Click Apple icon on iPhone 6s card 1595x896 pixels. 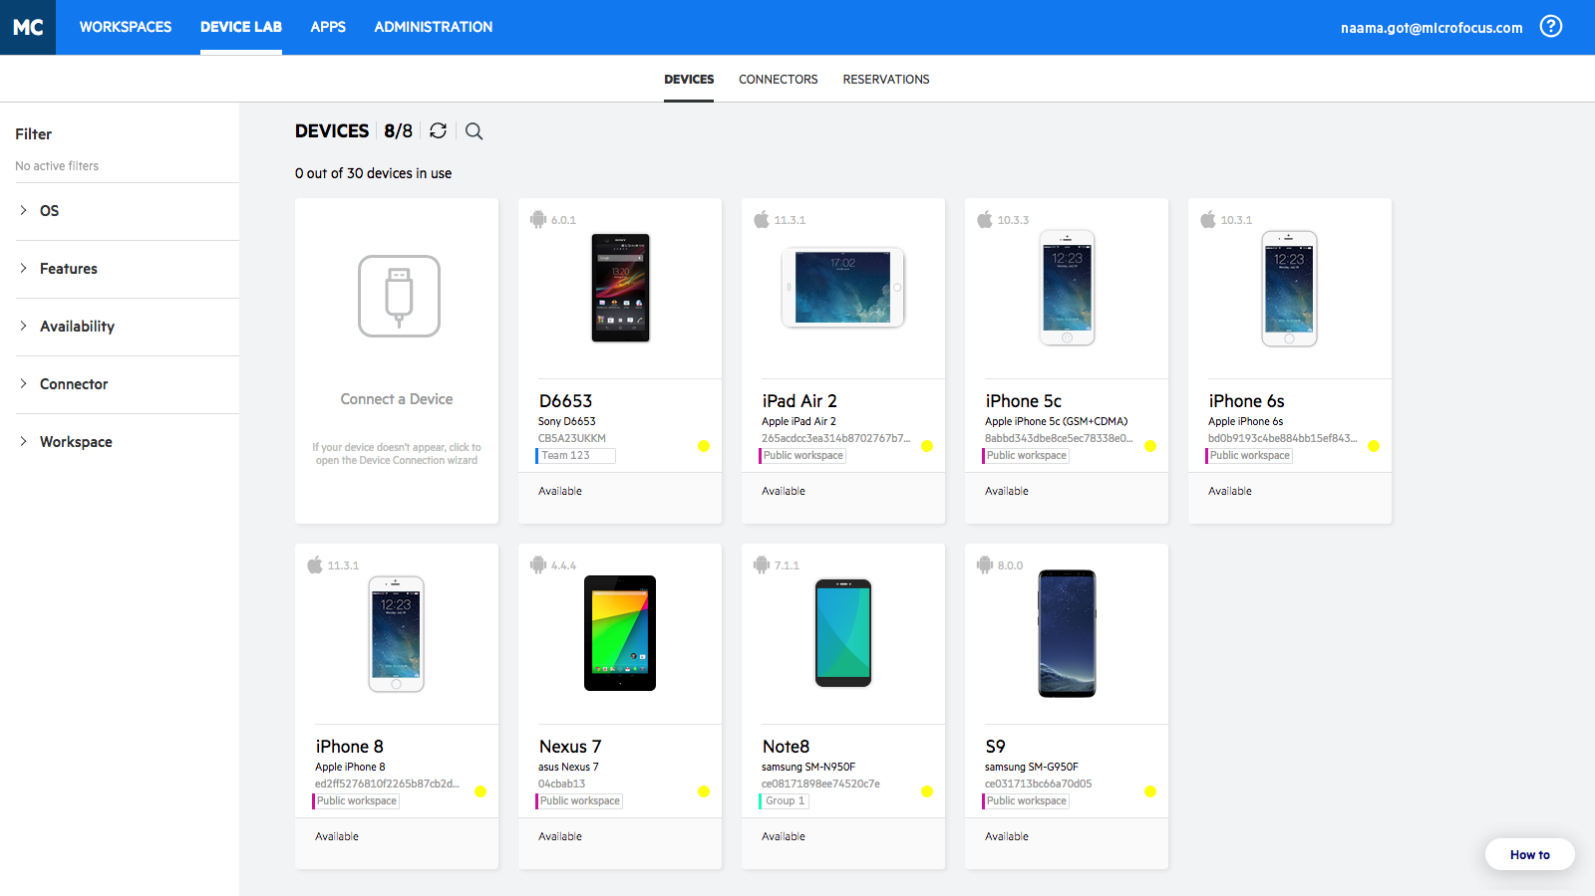1208,219
